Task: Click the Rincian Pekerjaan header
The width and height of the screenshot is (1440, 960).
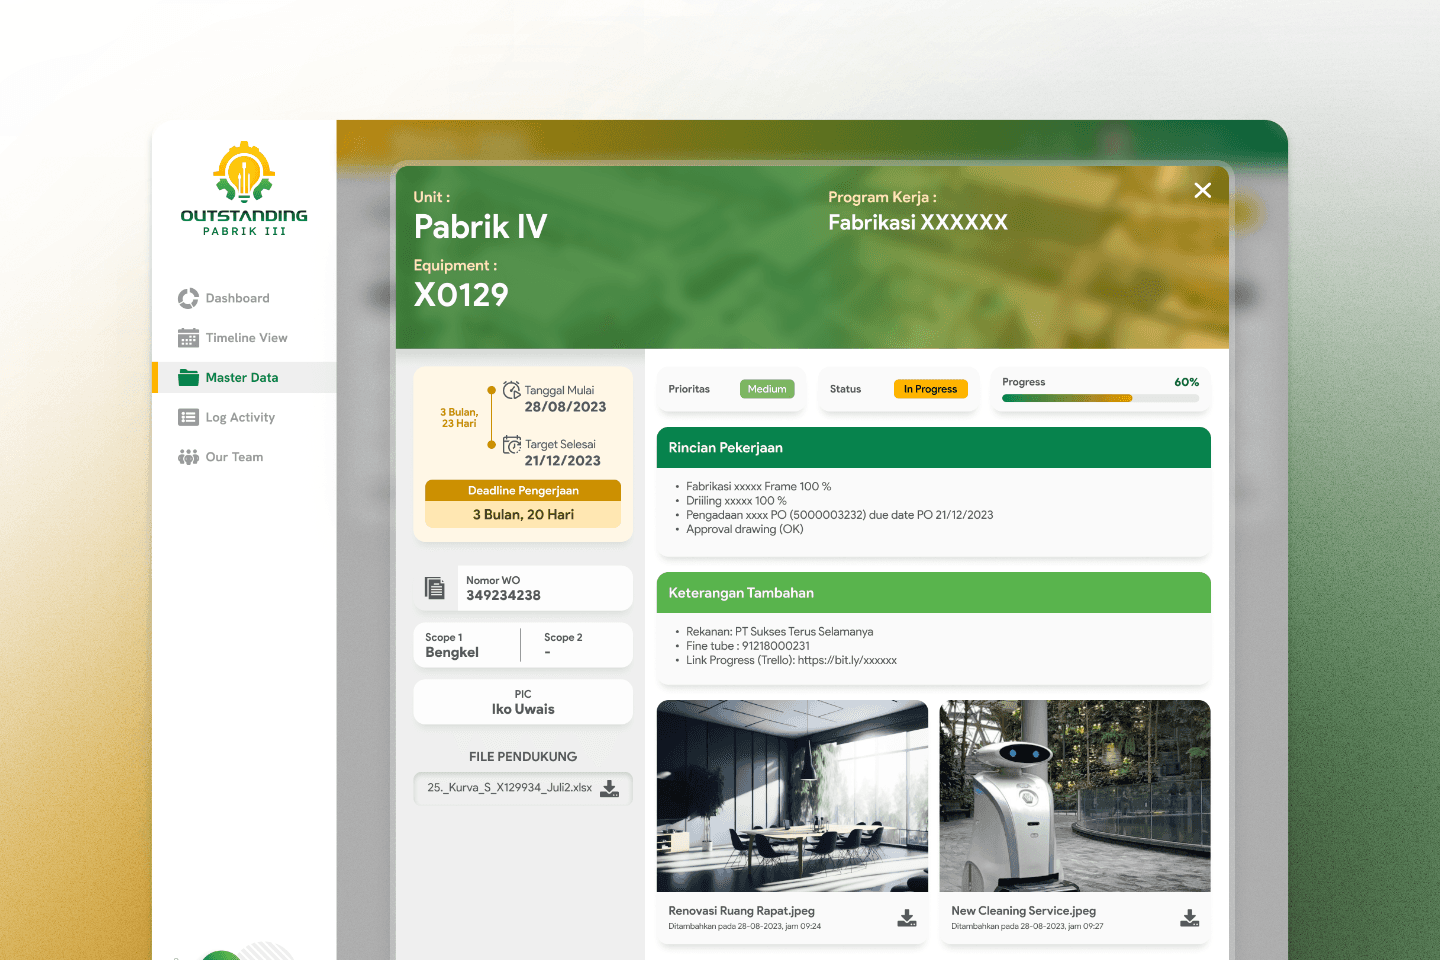Action: point(934,447)
